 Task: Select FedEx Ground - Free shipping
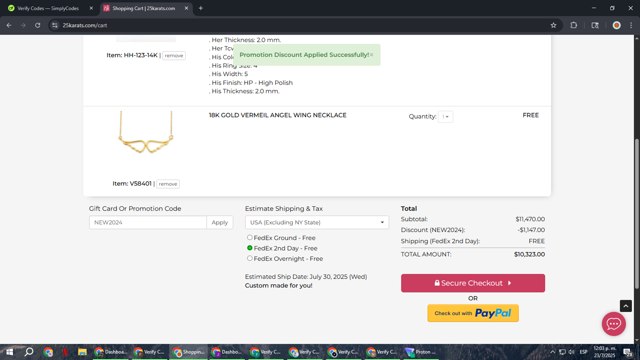(x=249, y=237)
